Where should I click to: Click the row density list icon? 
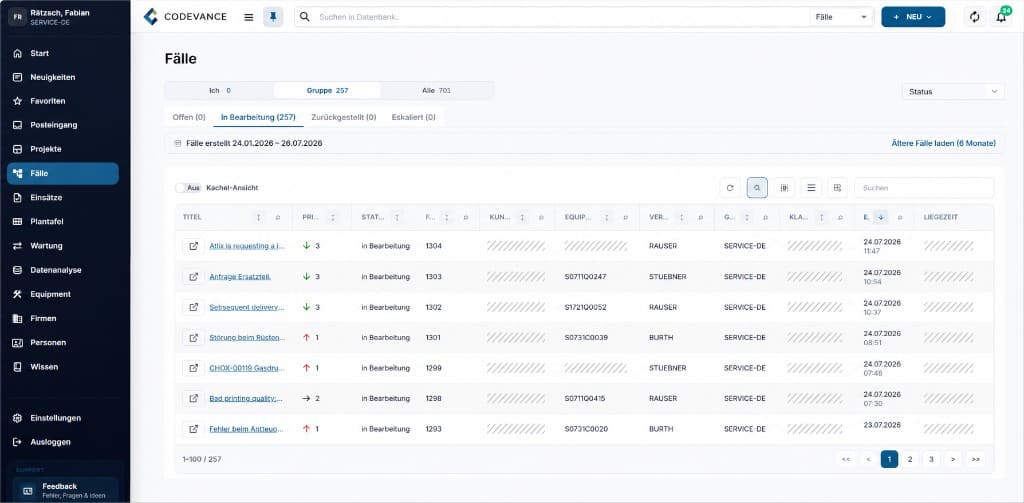coord(811,188)
